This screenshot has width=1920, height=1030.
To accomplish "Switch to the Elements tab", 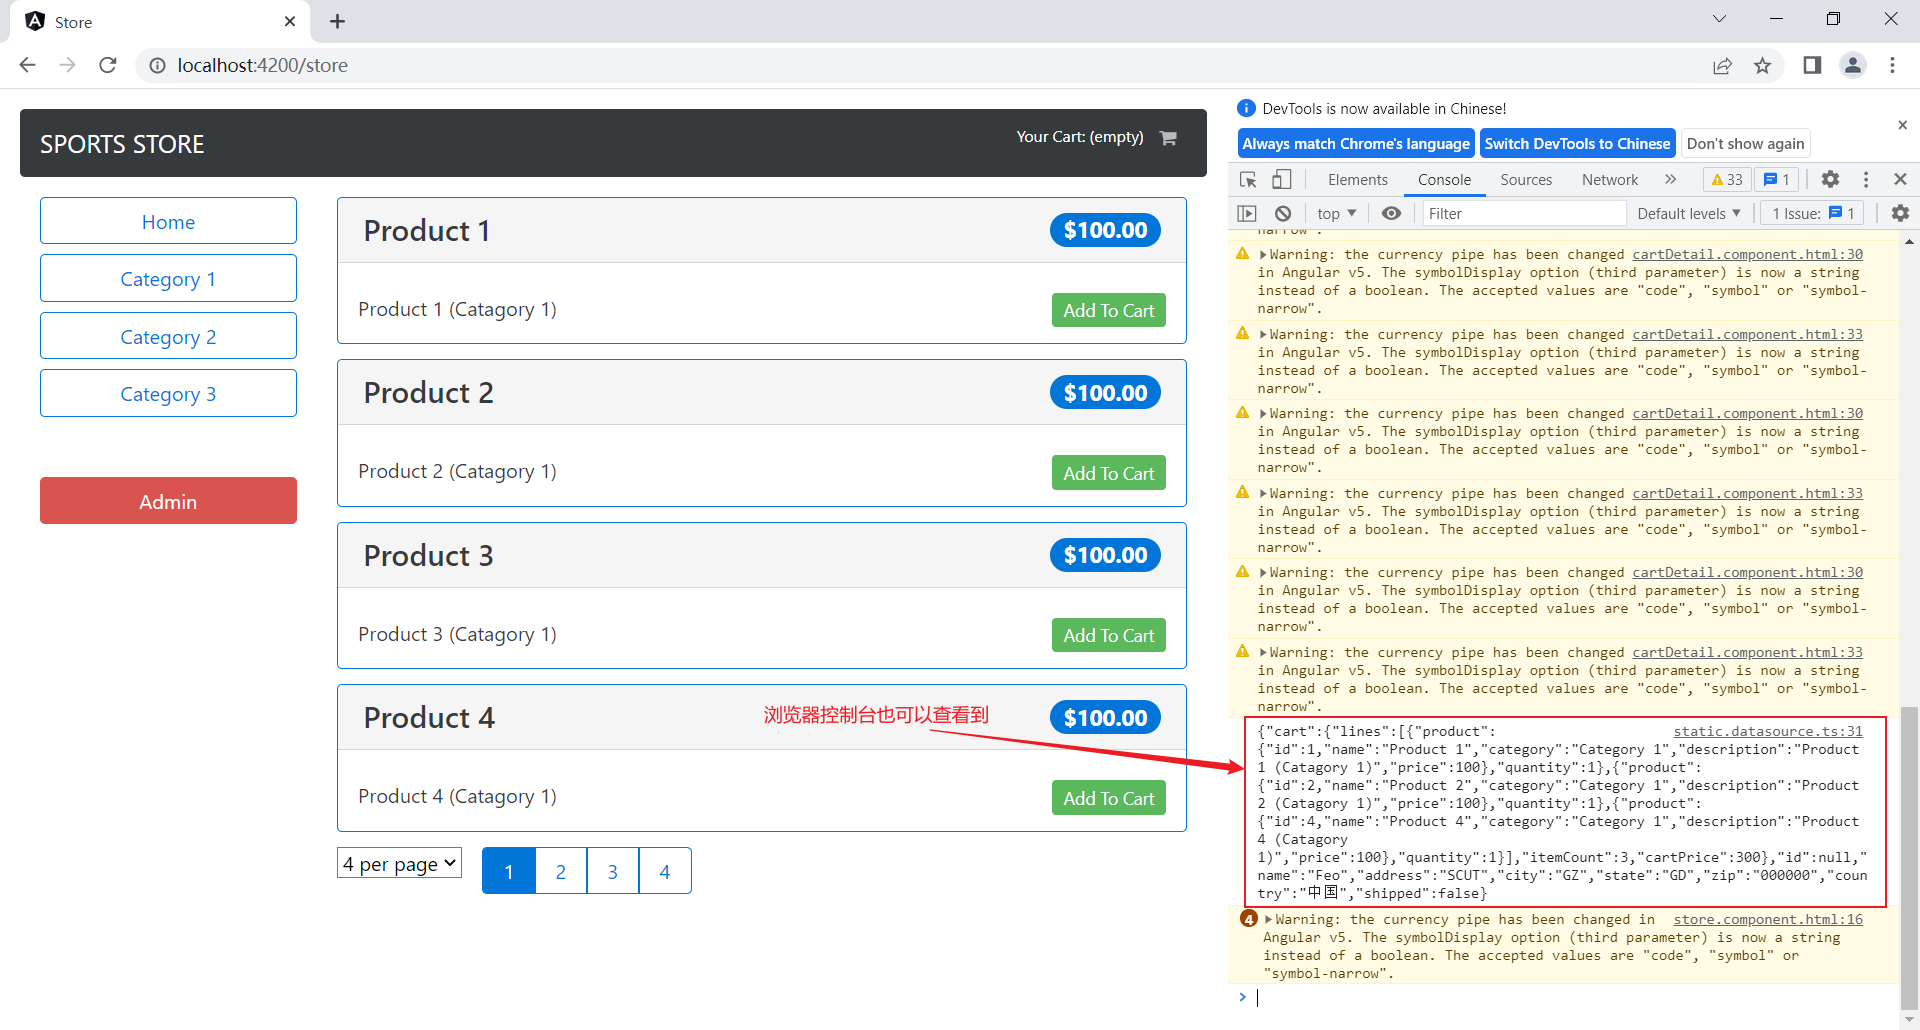I will coord(1358,180).
